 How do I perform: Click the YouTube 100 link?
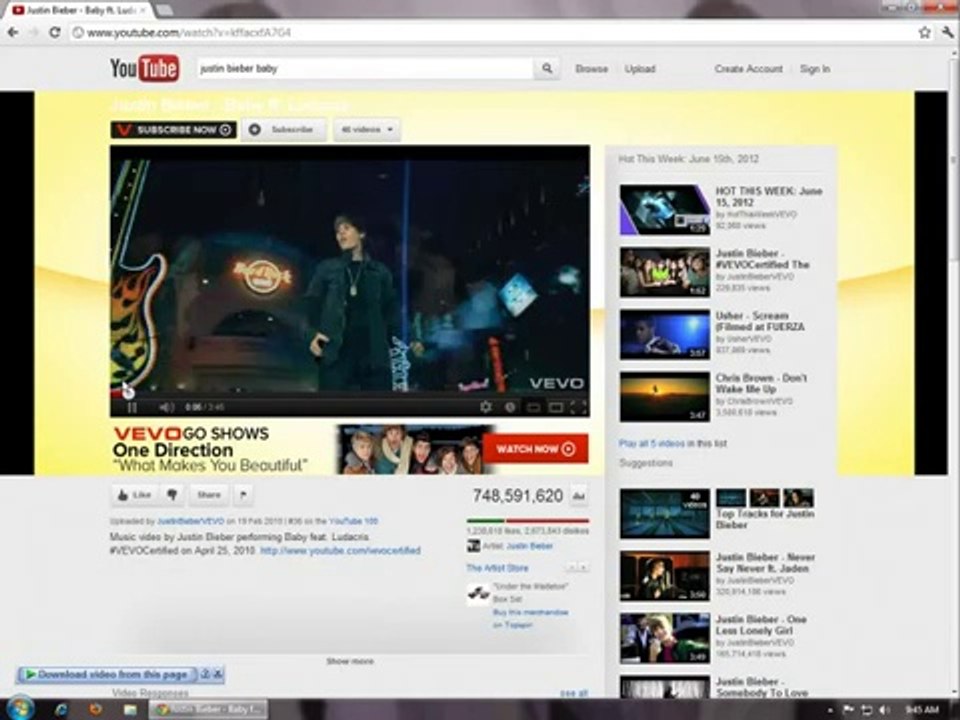(353, 521)
